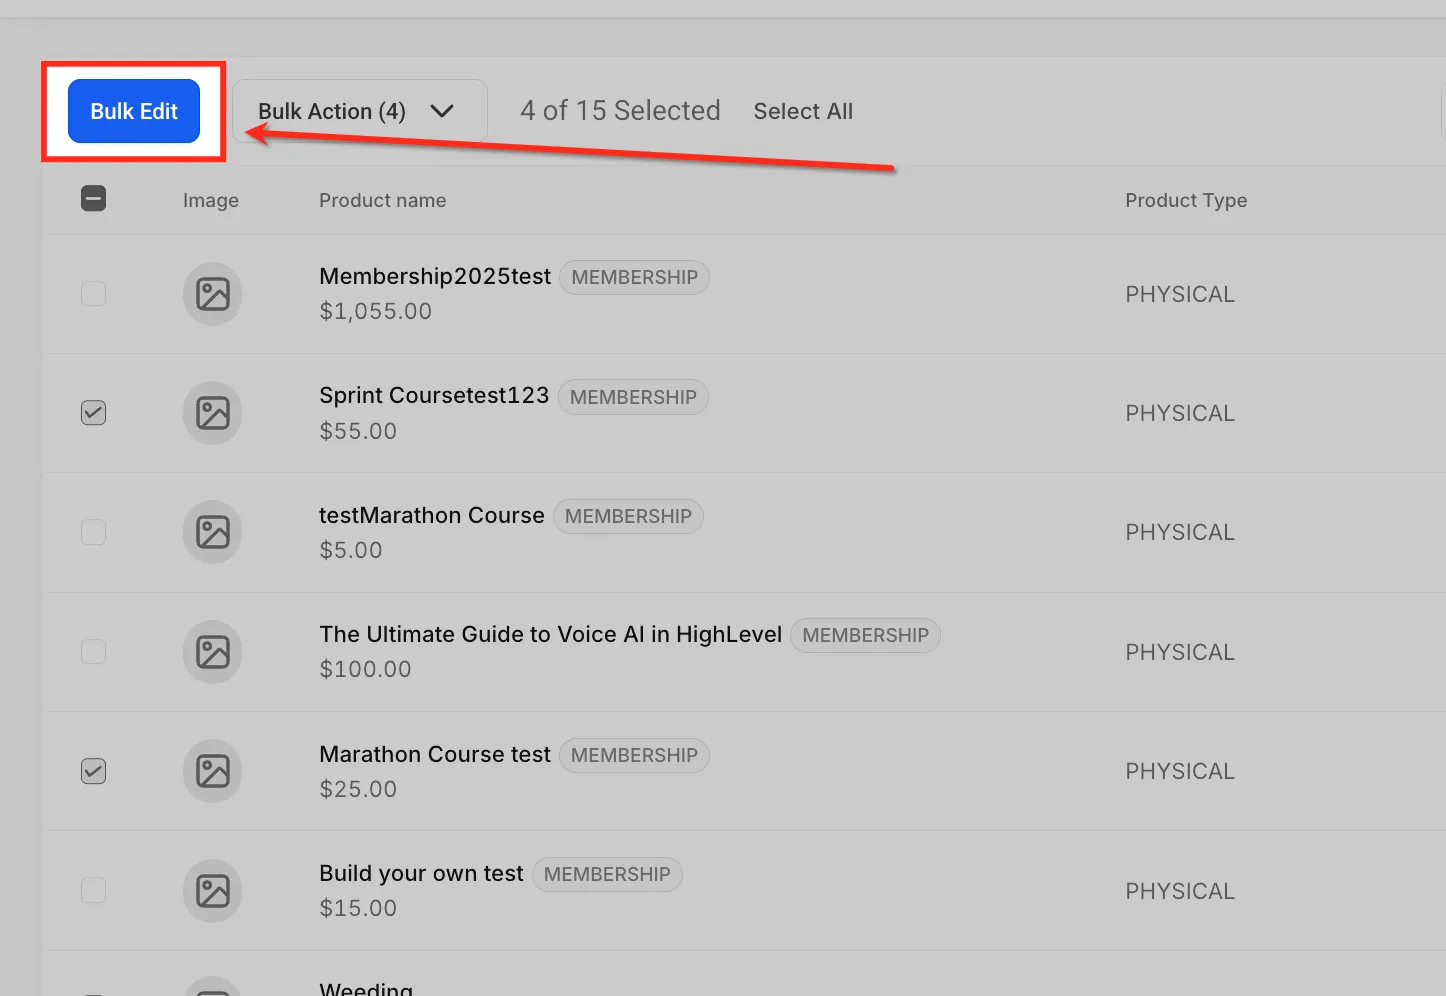Check the Build your own test checkbox
1446x996 pixels.
click(93, 890)
